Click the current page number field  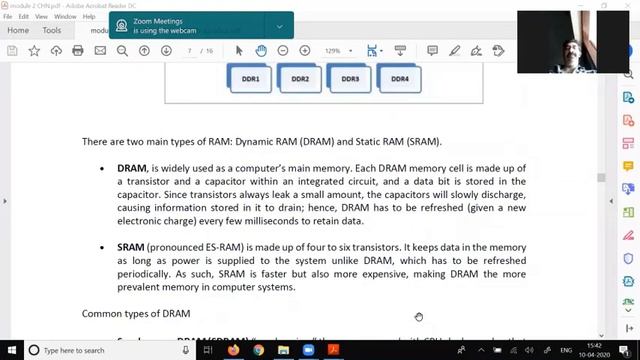coord(189,51)
